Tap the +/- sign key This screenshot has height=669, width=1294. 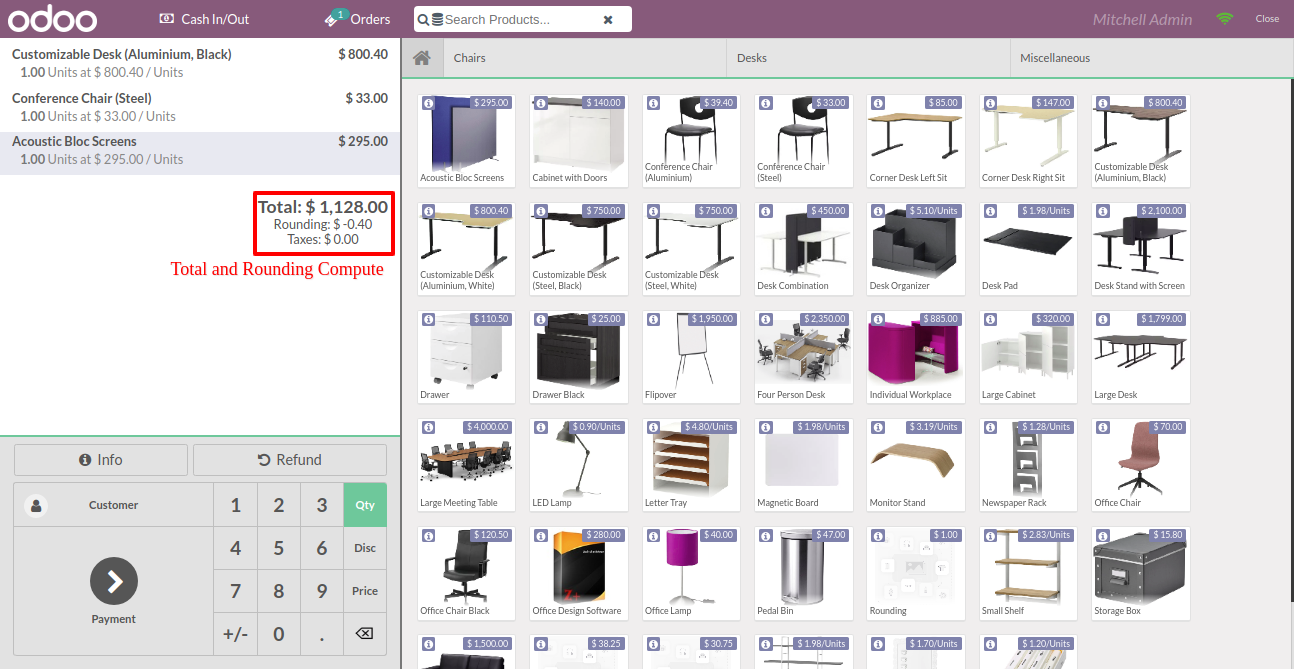236,633
